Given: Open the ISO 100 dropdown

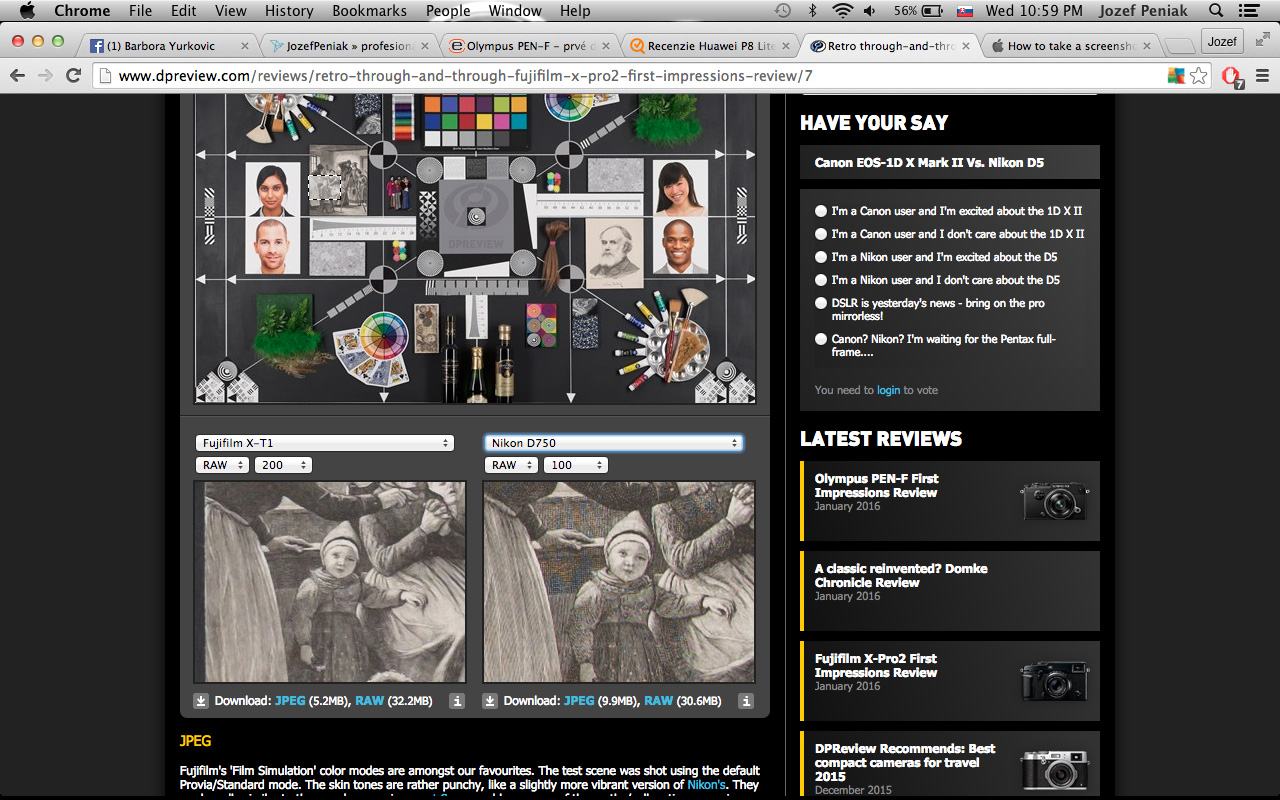Looking at the screenshot, I should (x=575, y=465).
